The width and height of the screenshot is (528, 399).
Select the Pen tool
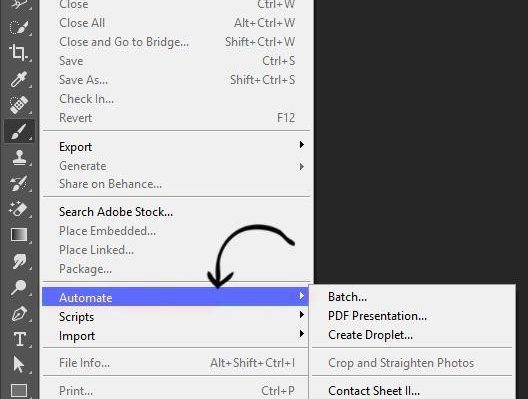(x=19, y=313)
